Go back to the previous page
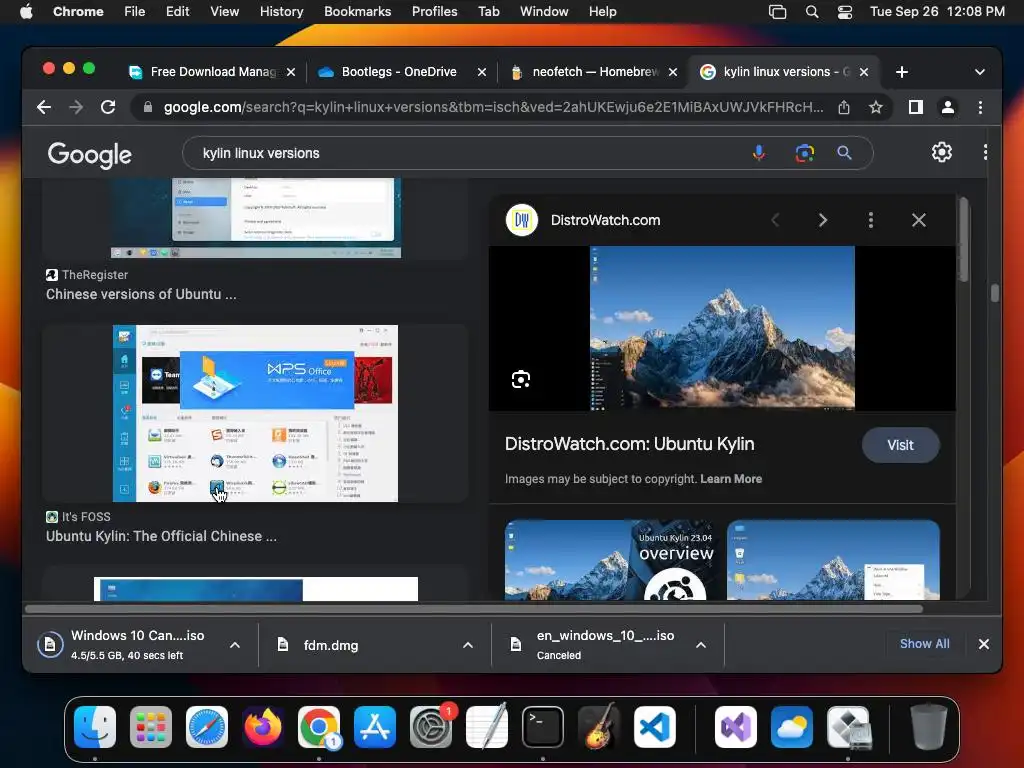 point(44,107)
